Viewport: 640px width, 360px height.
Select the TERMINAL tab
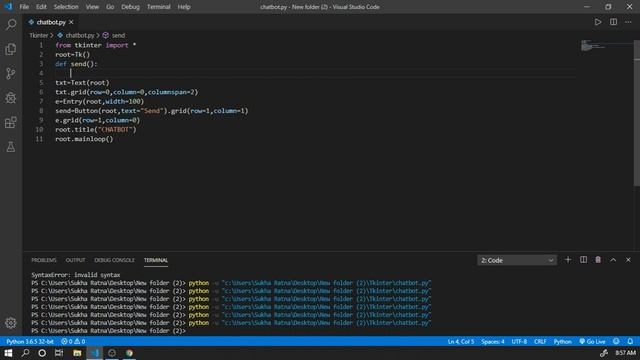click(156, 260)
